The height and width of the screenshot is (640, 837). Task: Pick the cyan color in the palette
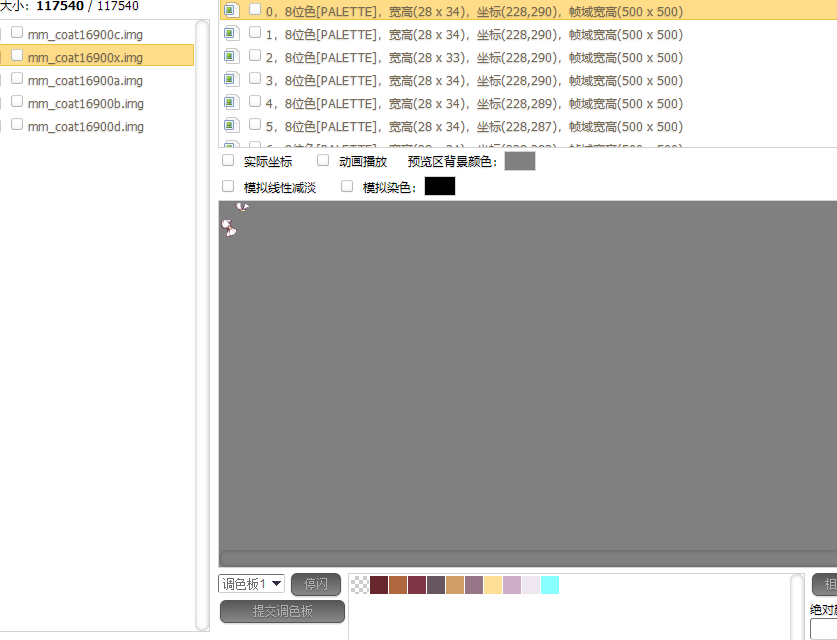550,585
